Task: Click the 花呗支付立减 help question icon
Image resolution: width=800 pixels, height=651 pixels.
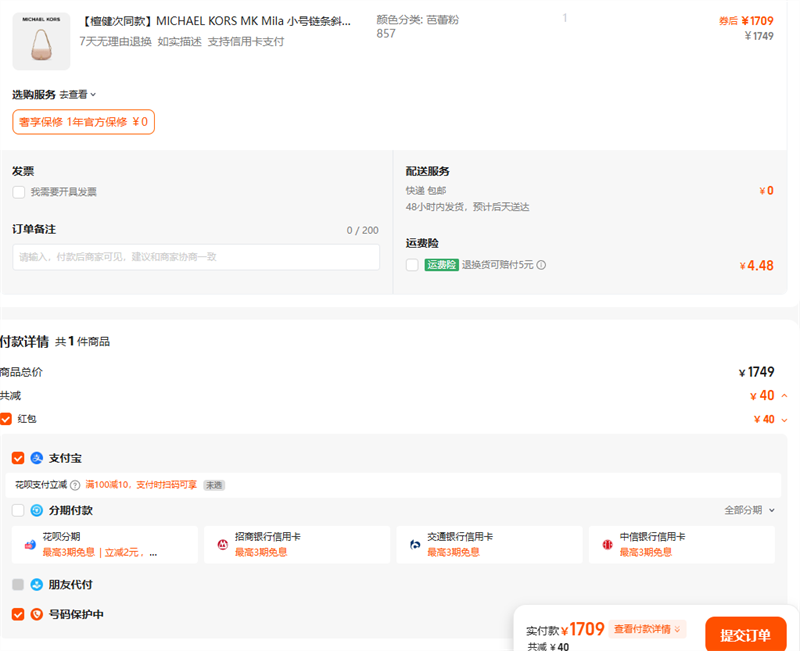Action: 75,485
